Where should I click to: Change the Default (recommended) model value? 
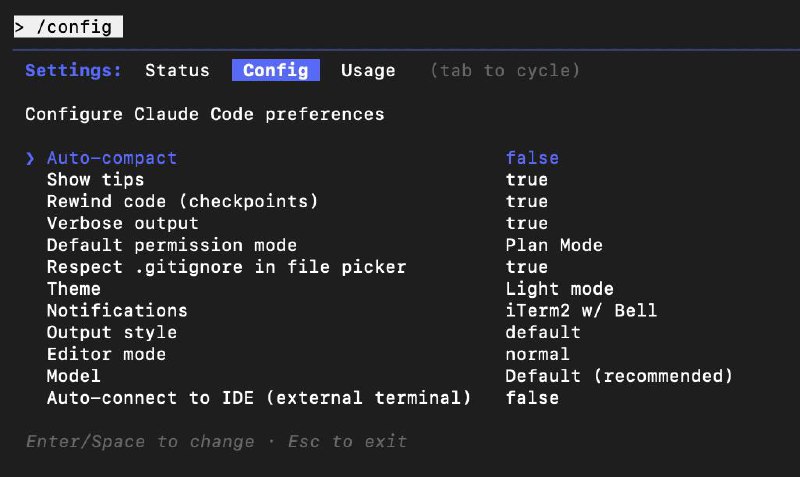(x=619, y=376)
